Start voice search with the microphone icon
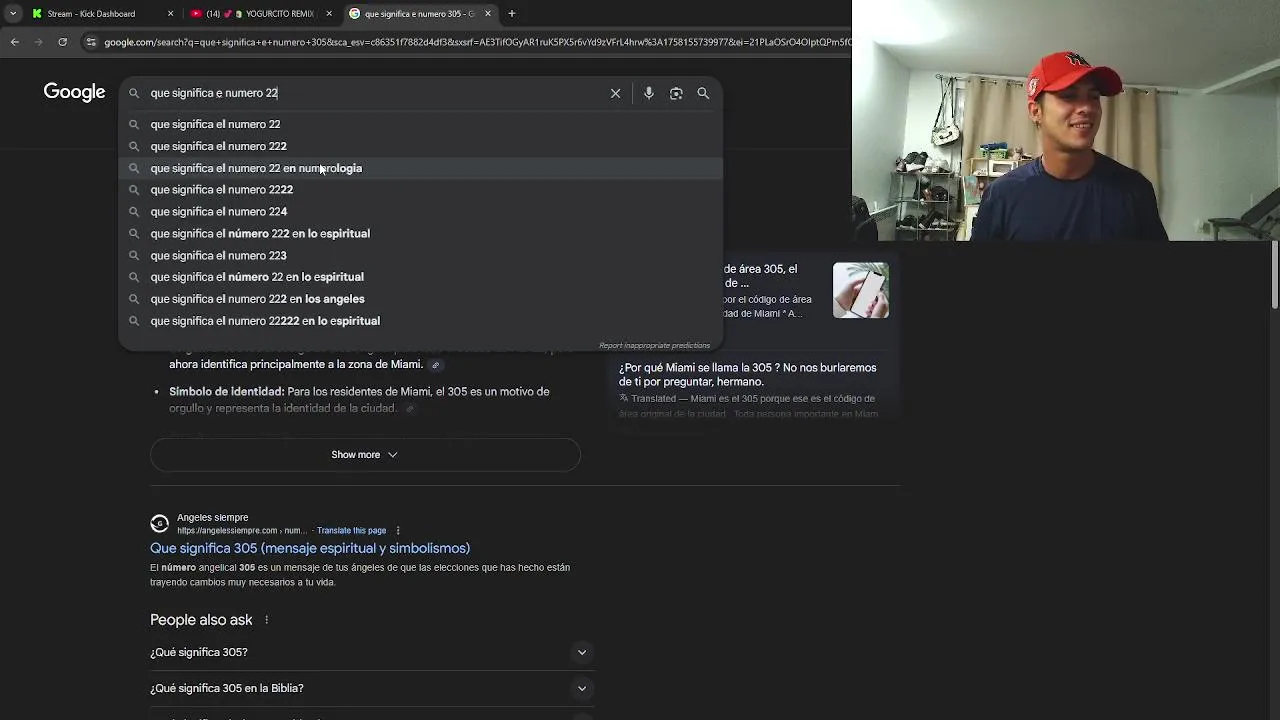This screenshot has height=720, width=1280. pos(649,93)
